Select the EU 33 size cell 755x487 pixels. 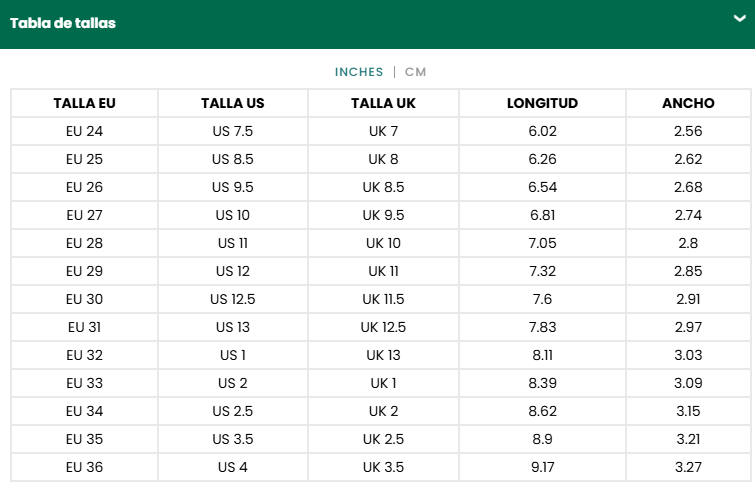click(85, 383)
